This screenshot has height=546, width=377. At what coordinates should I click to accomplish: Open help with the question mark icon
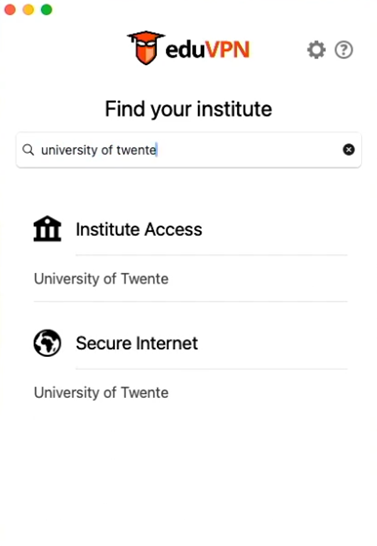[x=344, y=50]
